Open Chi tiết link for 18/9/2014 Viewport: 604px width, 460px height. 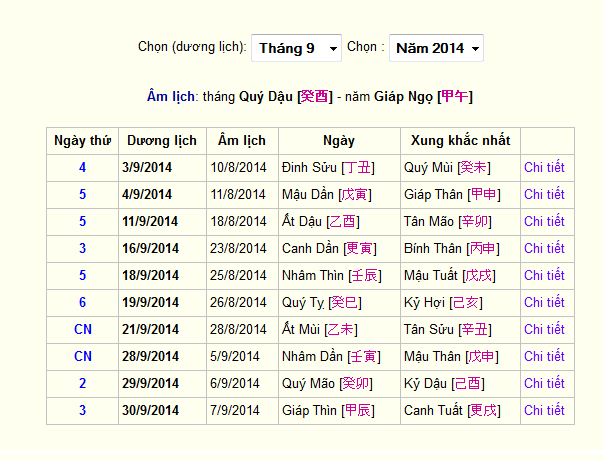[x=544, y=275]
